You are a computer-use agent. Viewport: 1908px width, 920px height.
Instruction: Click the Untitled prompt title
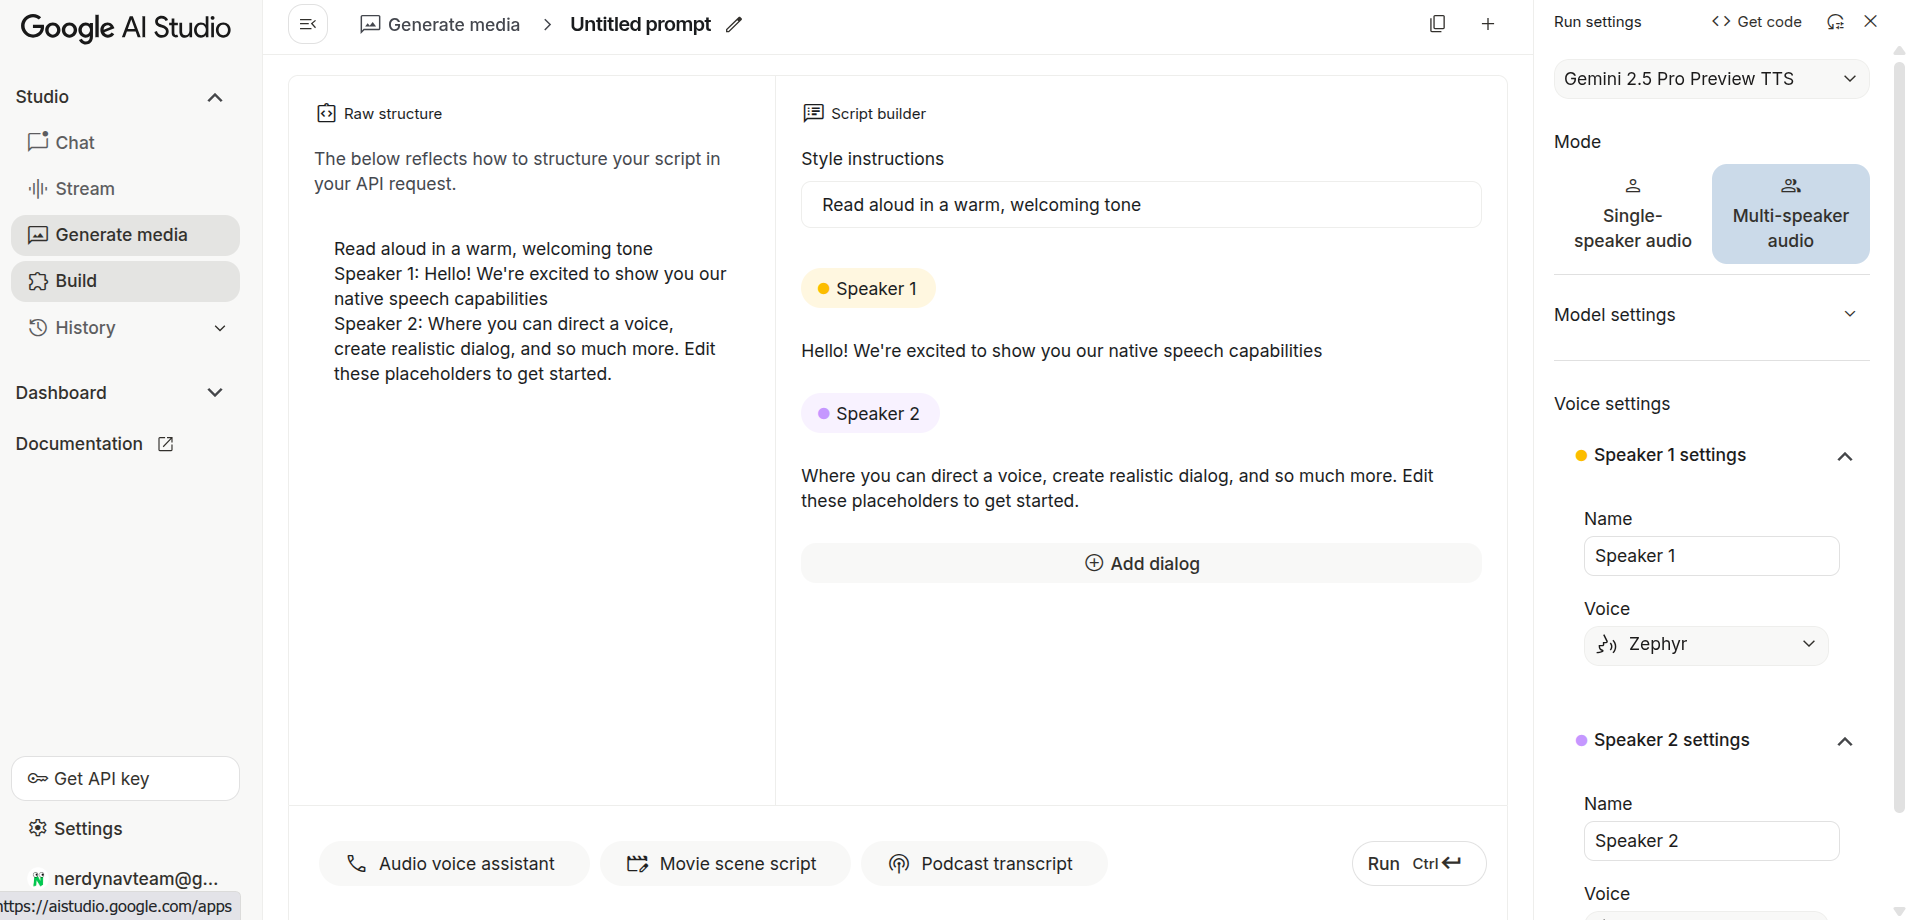click(x=640, y=24)
